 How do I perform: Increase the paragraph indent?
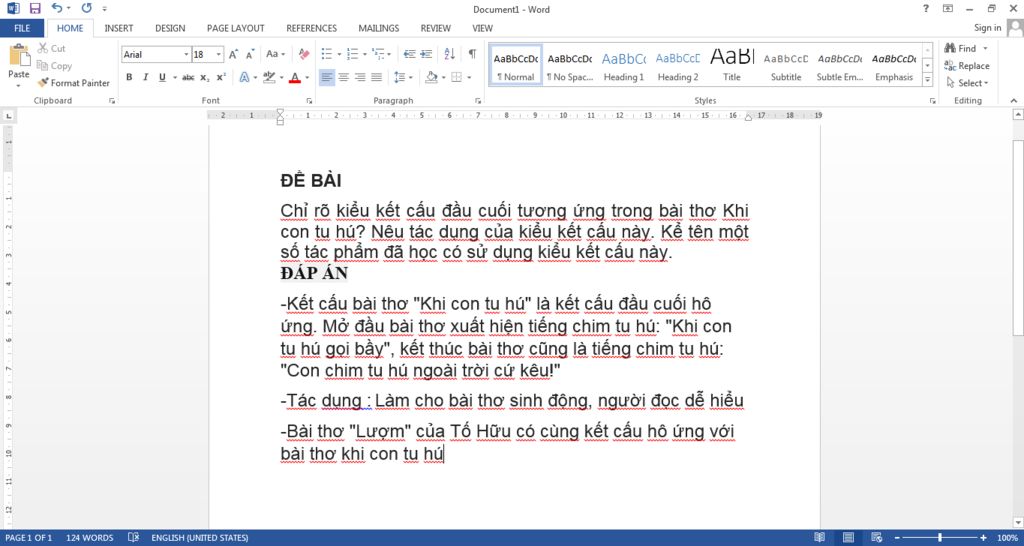(426, 54)
